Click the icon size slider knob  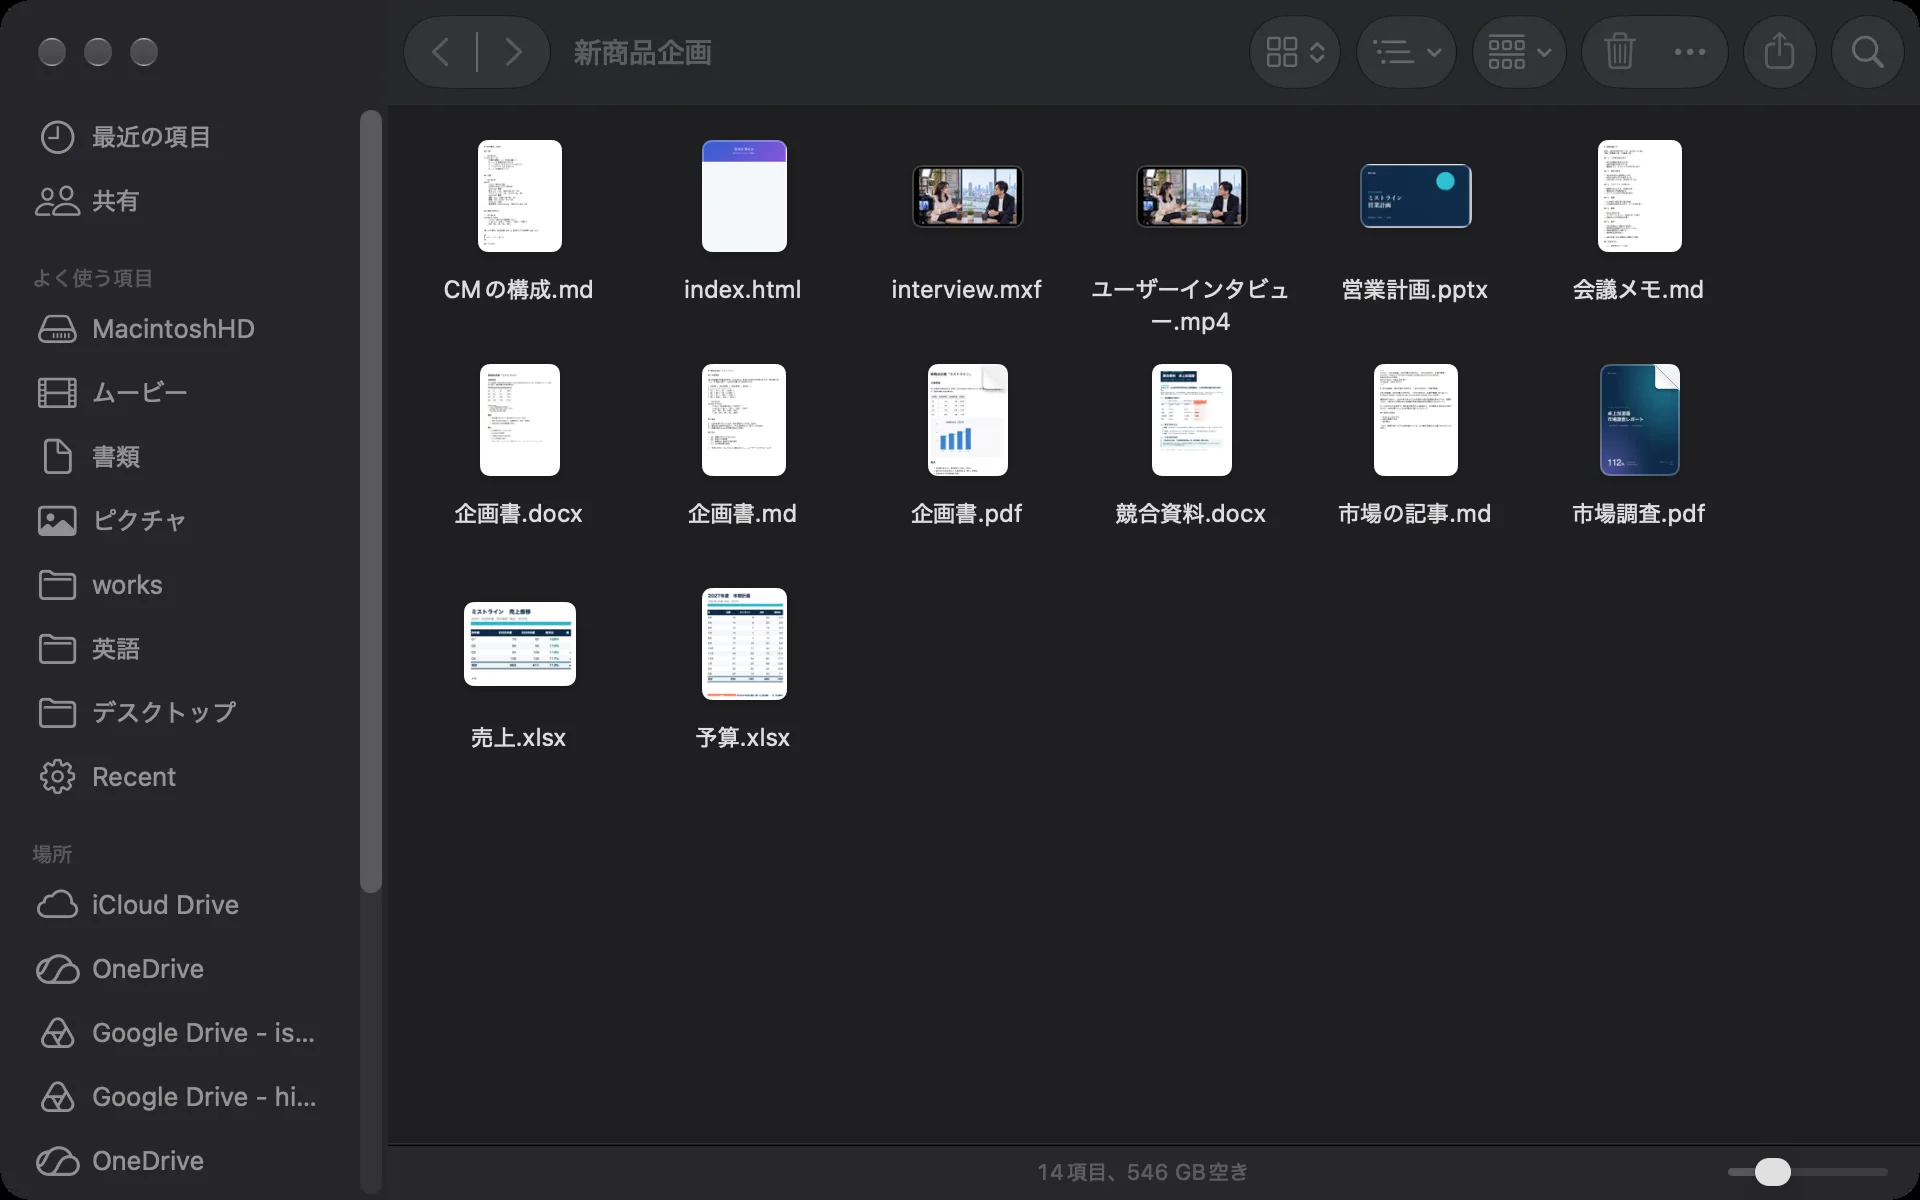click(1773, 1172)
